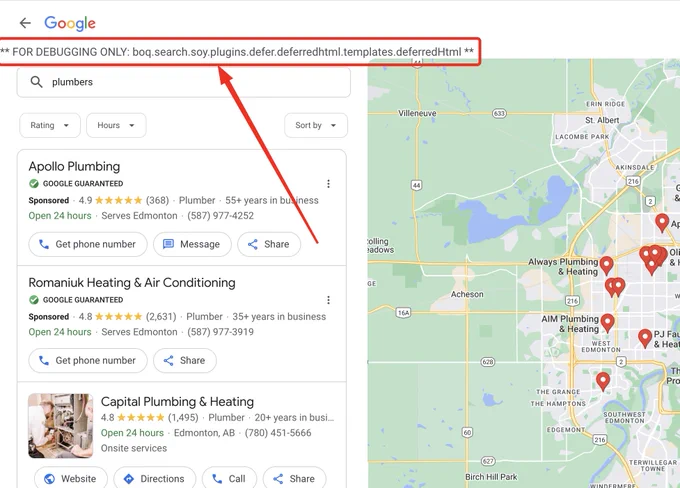Open the Rating filter dropdown
The height and width of the screenshot is (488, 680).
point(50,125)
